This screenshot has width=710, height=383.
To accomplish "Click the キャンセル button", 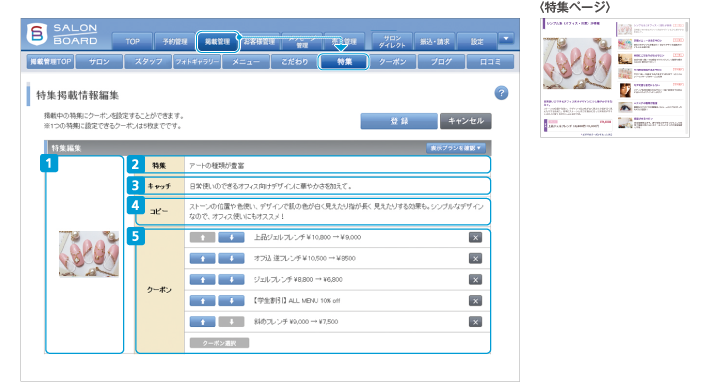I will tap(466, 121).
